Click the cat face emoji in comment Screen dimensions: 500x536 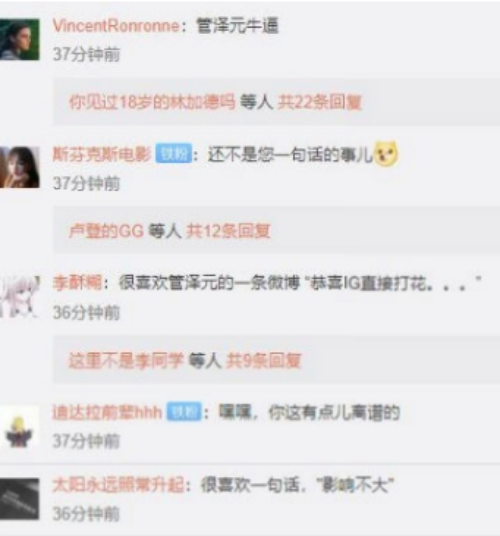pos(386,154)
